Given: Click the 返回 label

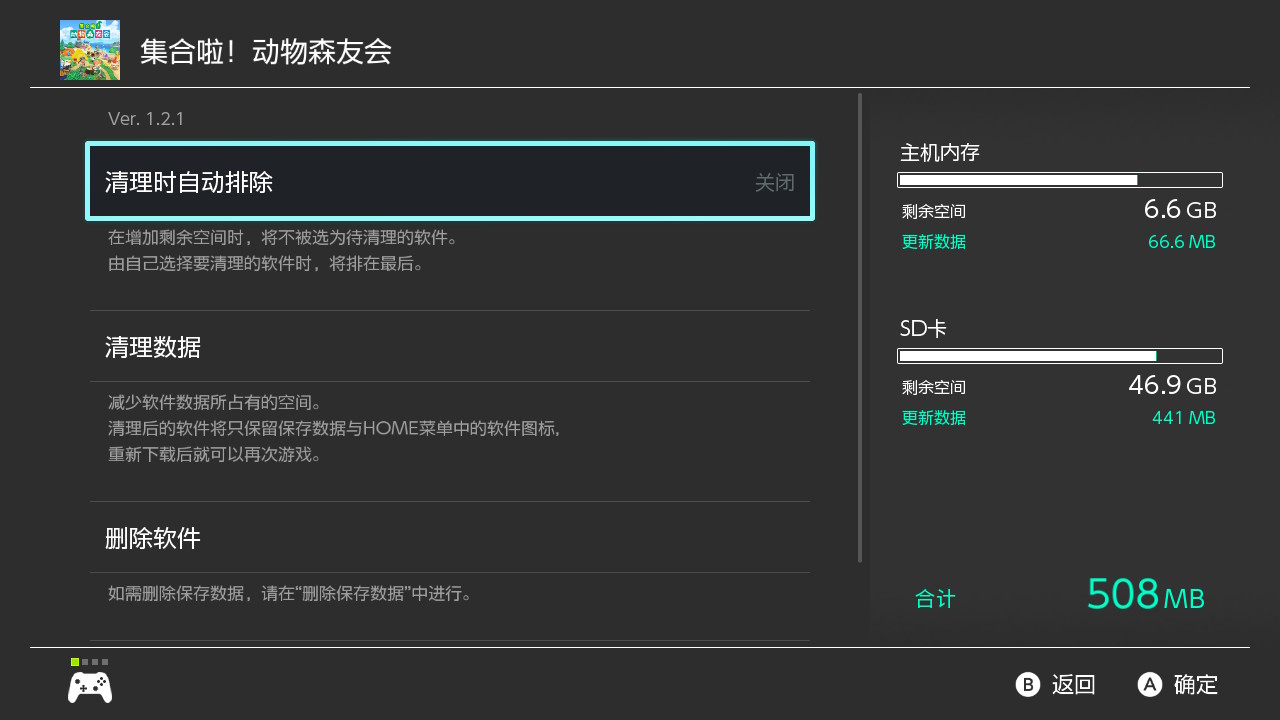Looking at the screenshot, I should click(x=1074, y=685).
